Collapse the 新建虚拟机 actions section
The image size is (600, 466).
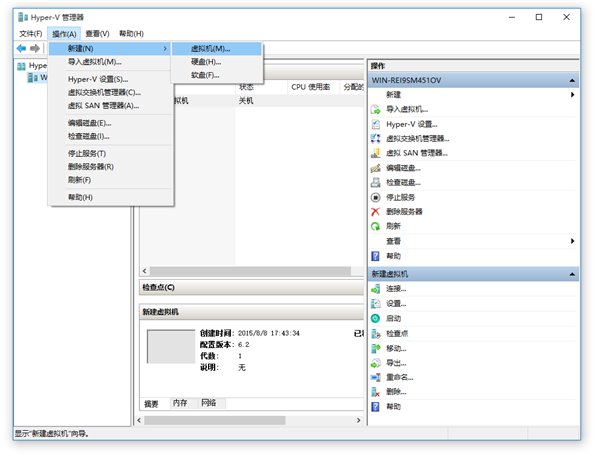point(572,274)
